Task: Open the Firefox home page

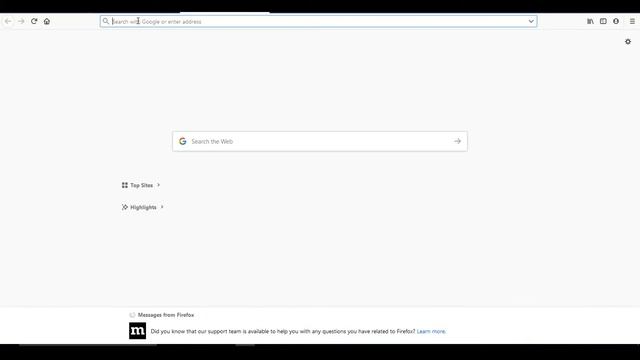Action: coord(47,21)
